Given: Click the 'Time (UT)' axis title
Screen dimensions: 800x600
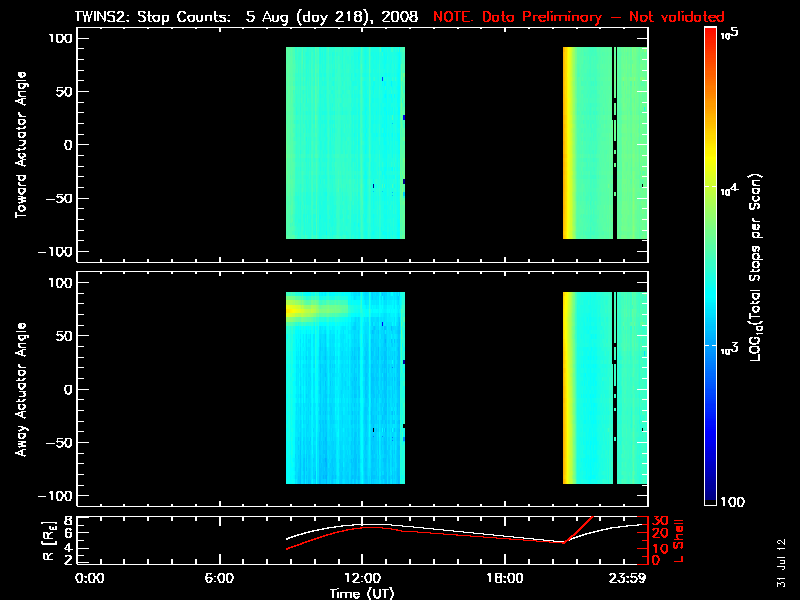Looking at the screenshot, I should (362, 593).
